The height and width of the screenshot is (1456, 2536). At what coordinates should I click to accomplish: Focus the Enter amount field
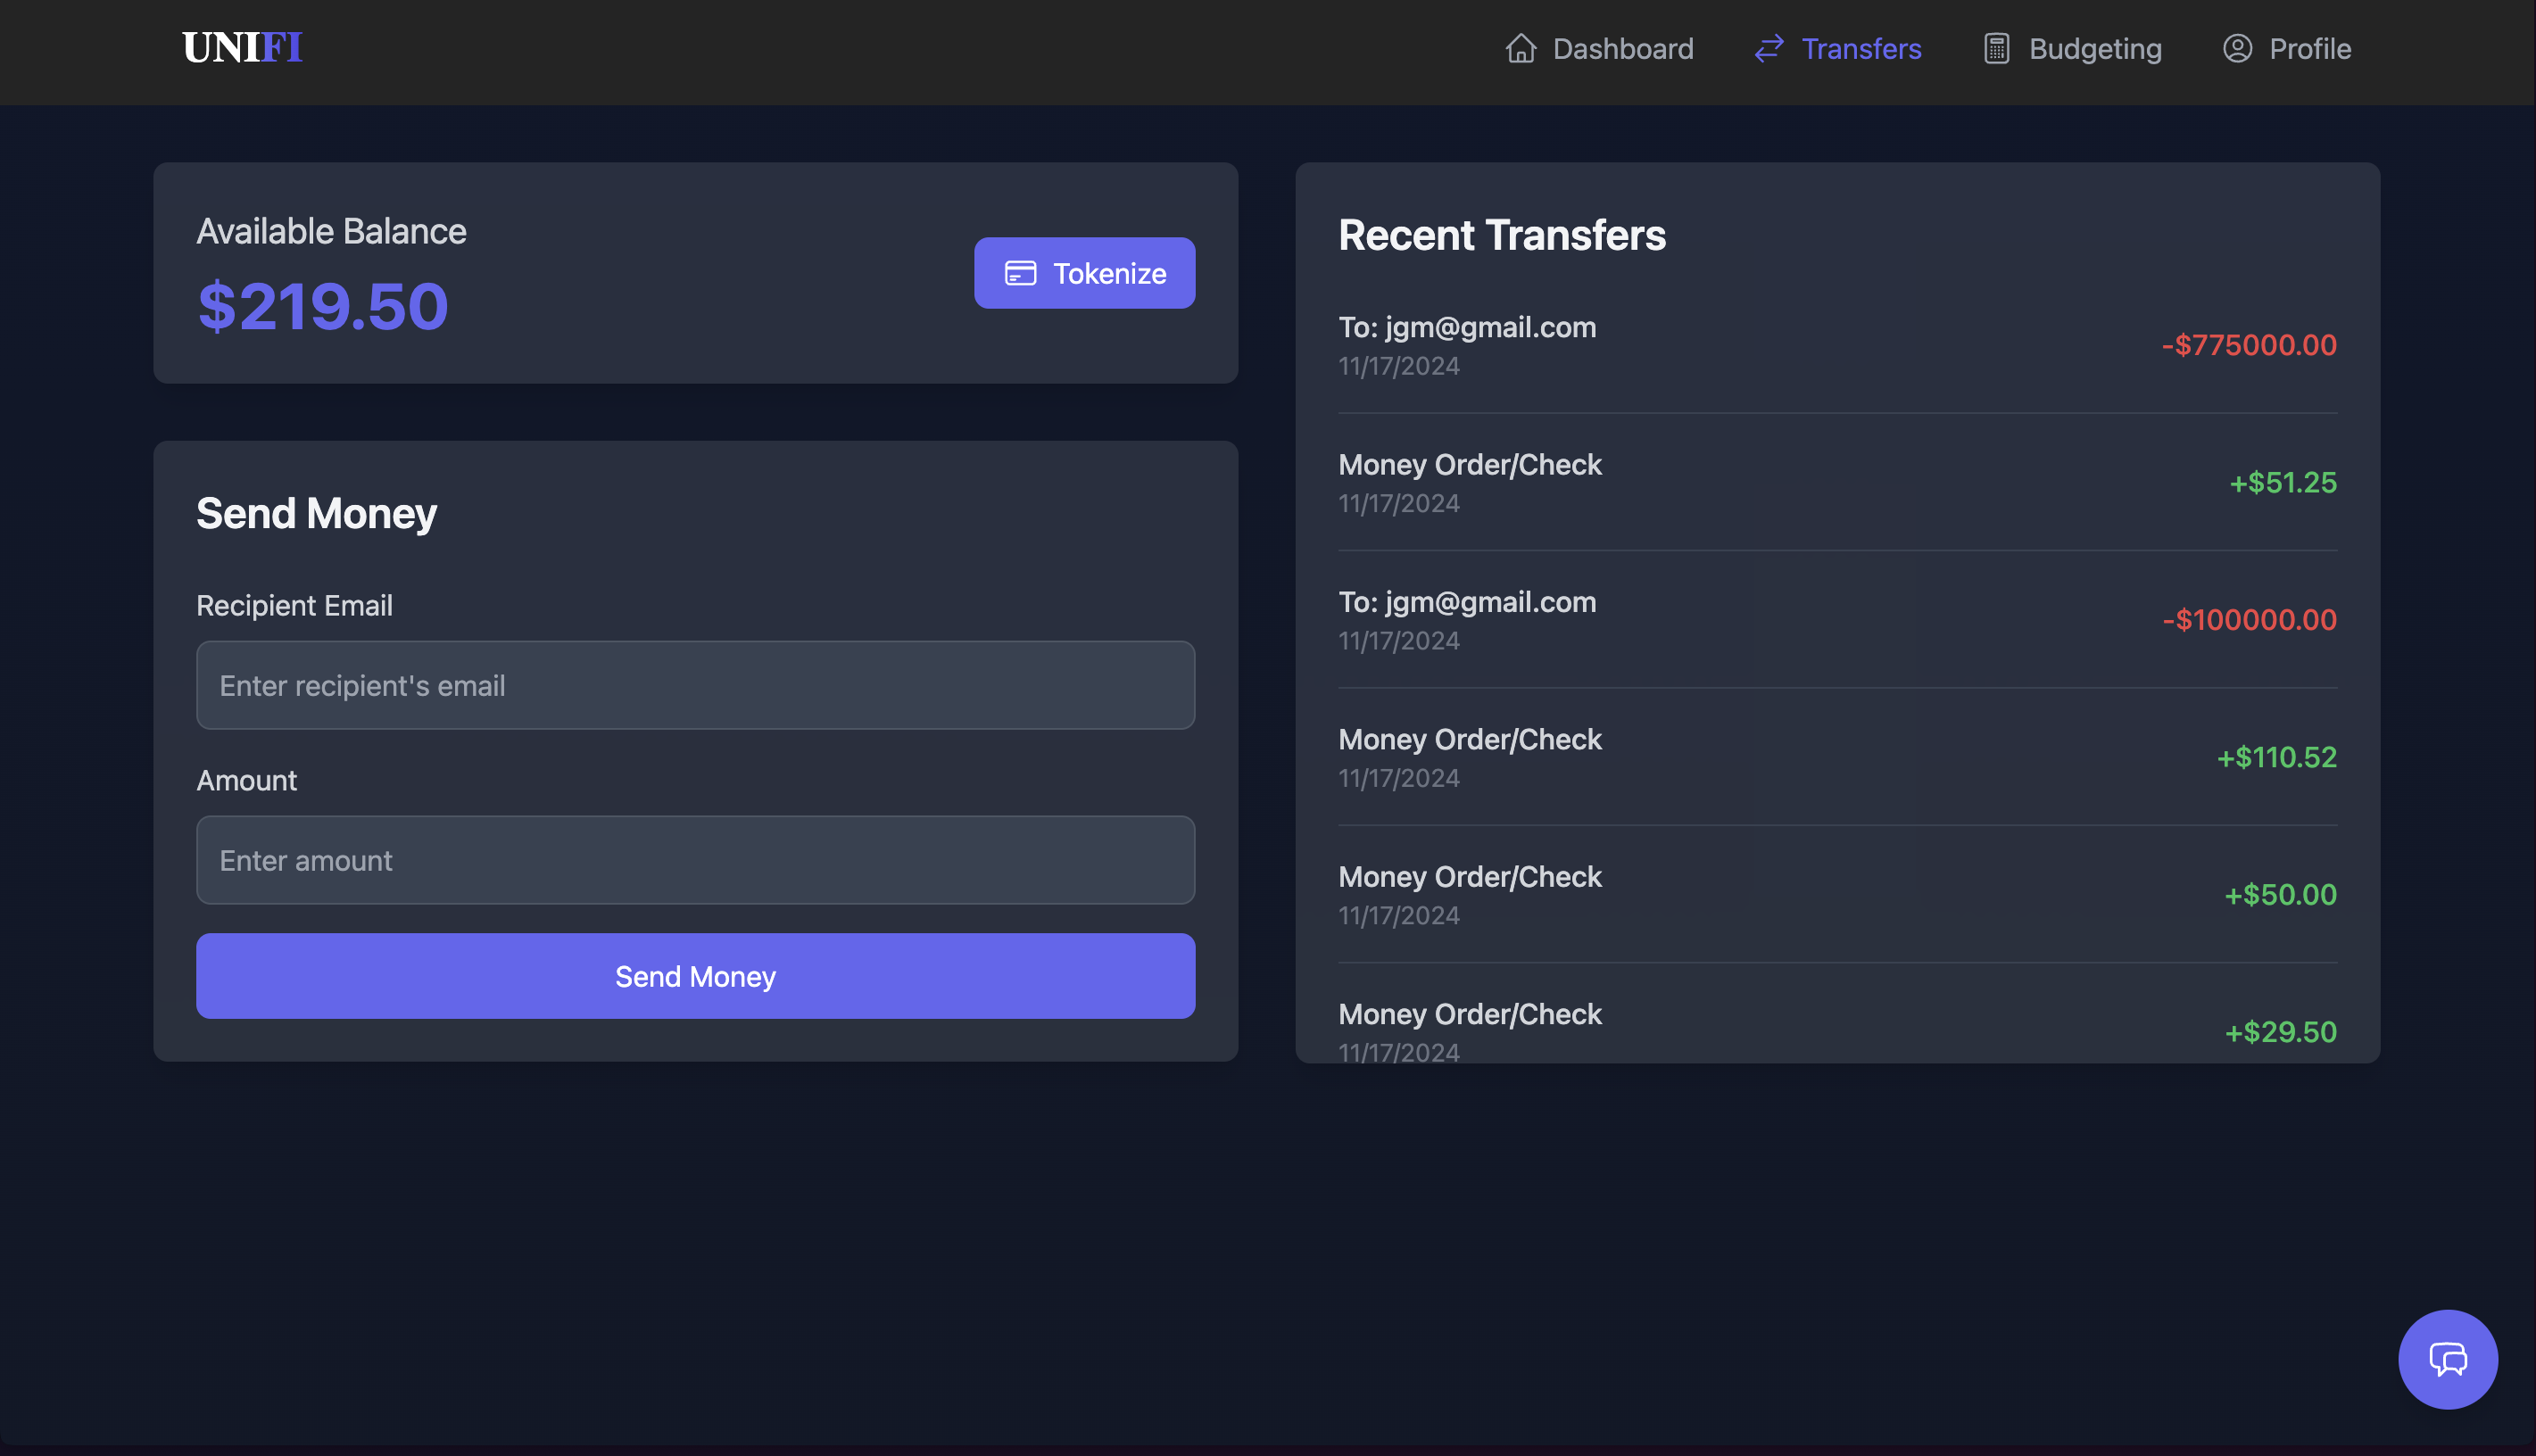click(695, 860)
